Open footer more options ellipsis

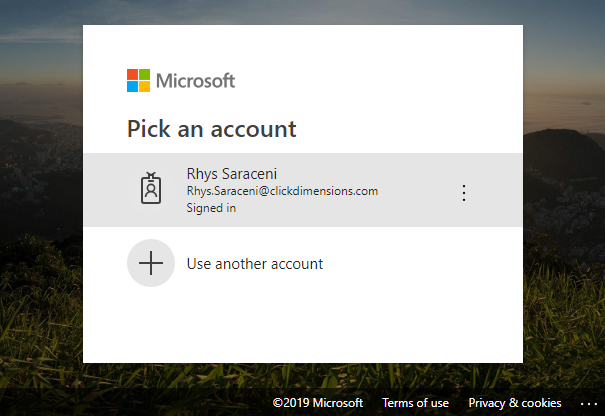(x=589, y=404)
